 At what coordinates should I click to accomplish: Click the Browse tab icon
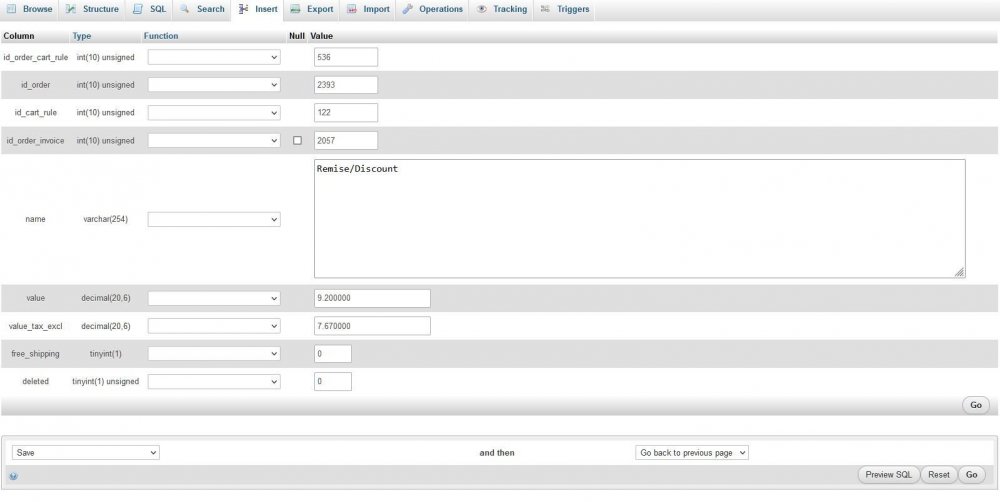point(11,9)
